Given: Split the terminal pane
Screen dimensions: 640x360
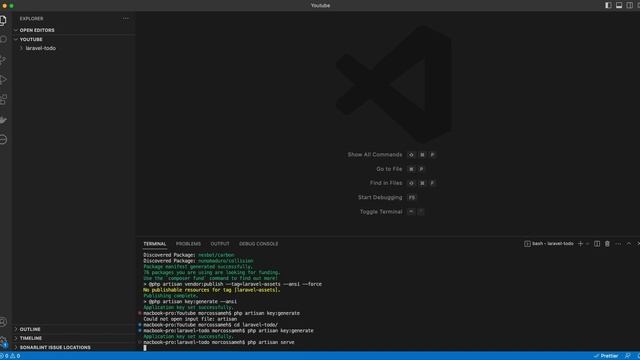Looking at the screenshot, I should click(597, 244).
